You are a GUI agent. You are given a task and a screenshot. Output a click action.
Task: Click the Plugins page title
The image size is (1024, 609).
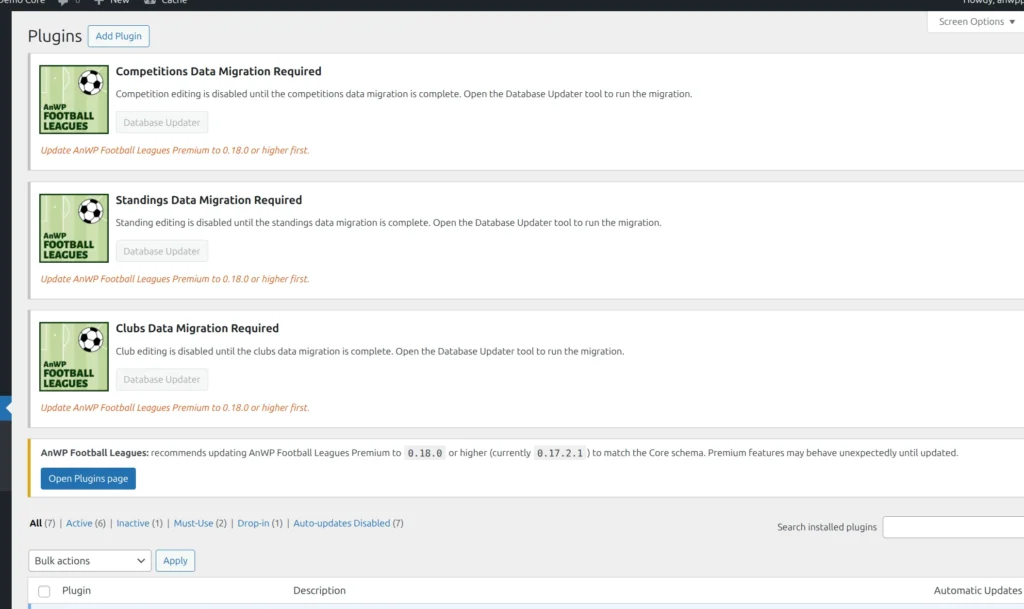click(55, 36)
